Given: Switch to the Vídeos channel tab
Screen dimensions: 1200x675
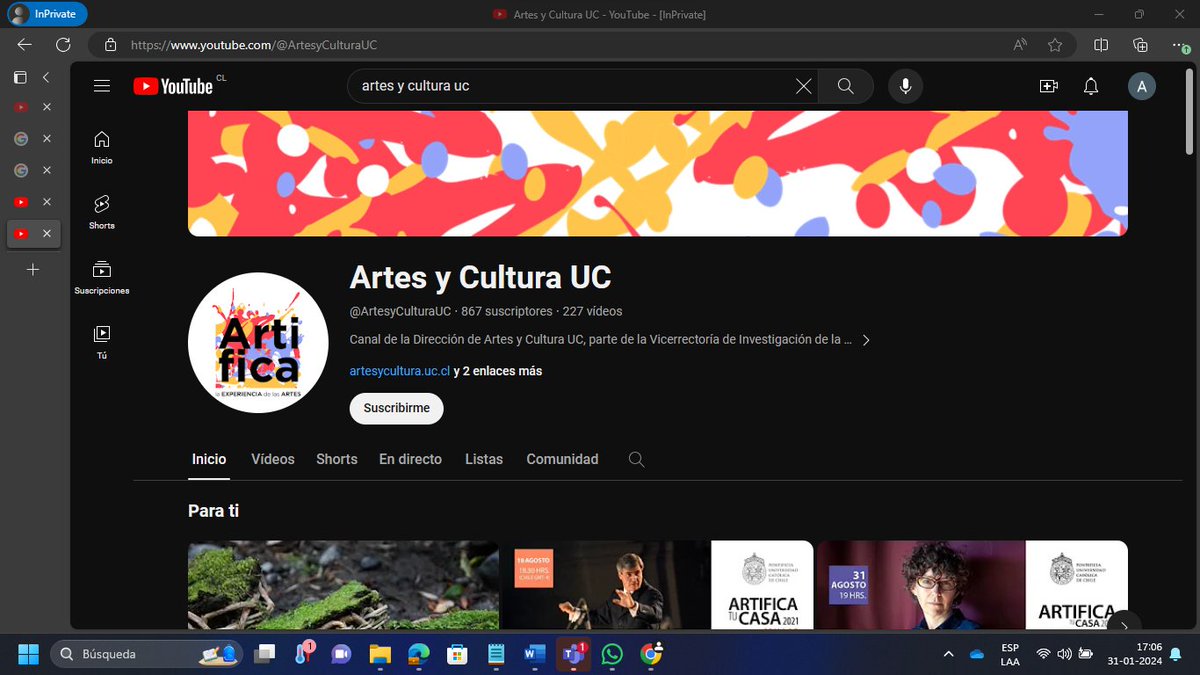Looking at the screenshot, I should coord(273,459).
